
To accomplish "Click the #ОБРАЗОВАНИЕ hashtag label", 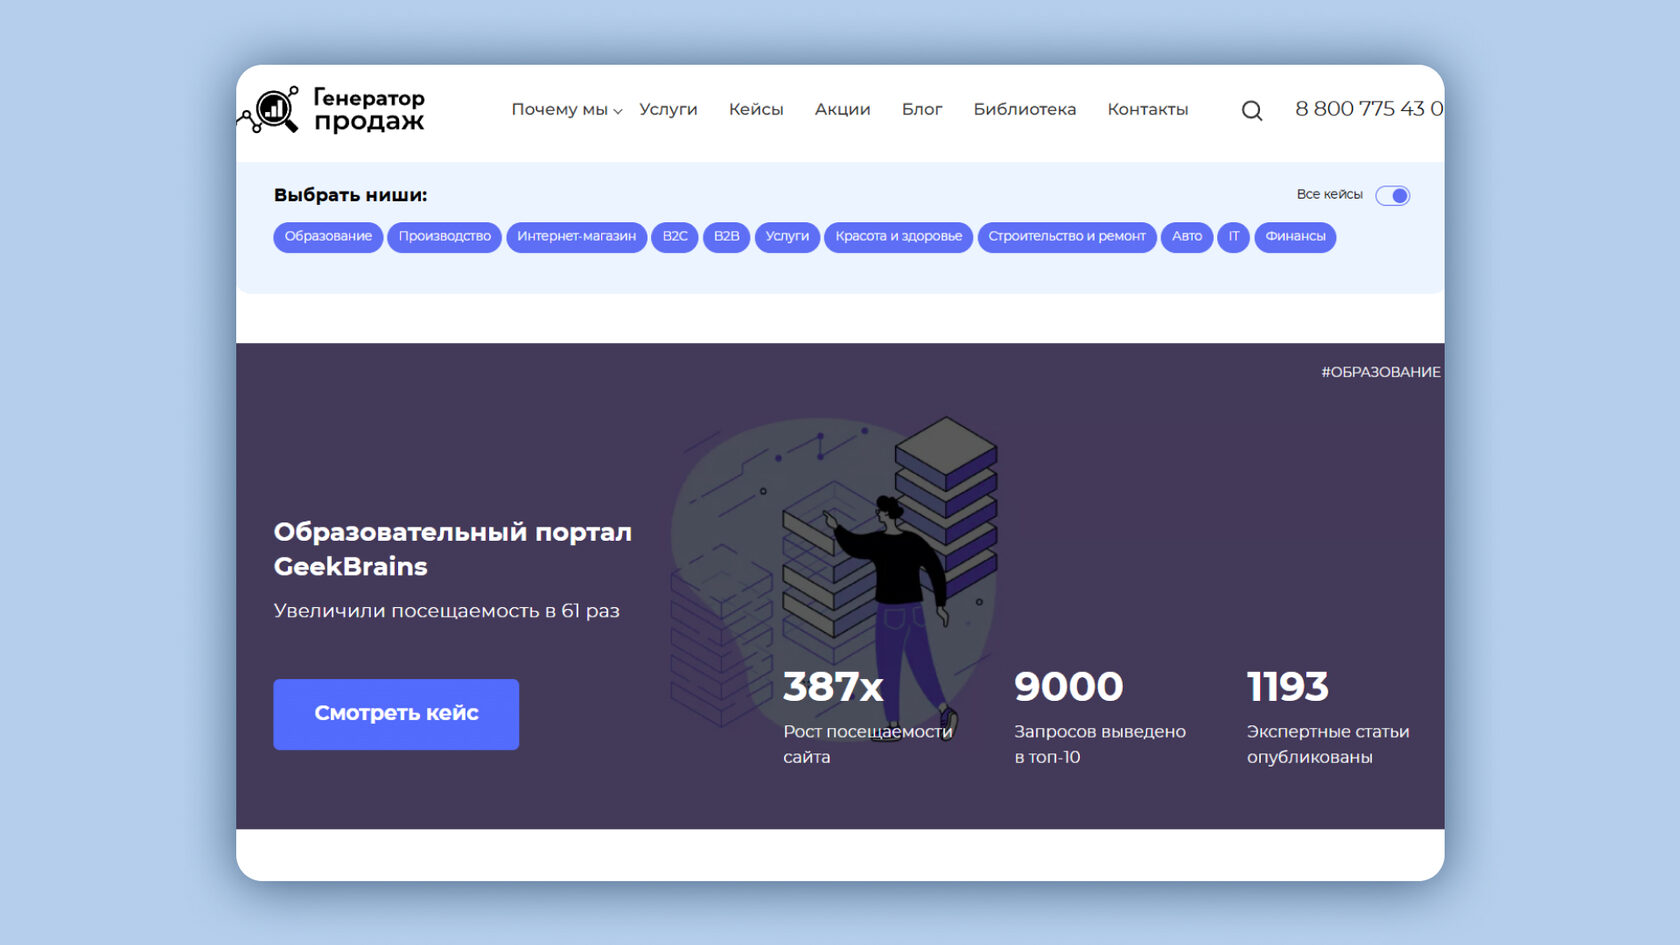I will point(1381,372).
